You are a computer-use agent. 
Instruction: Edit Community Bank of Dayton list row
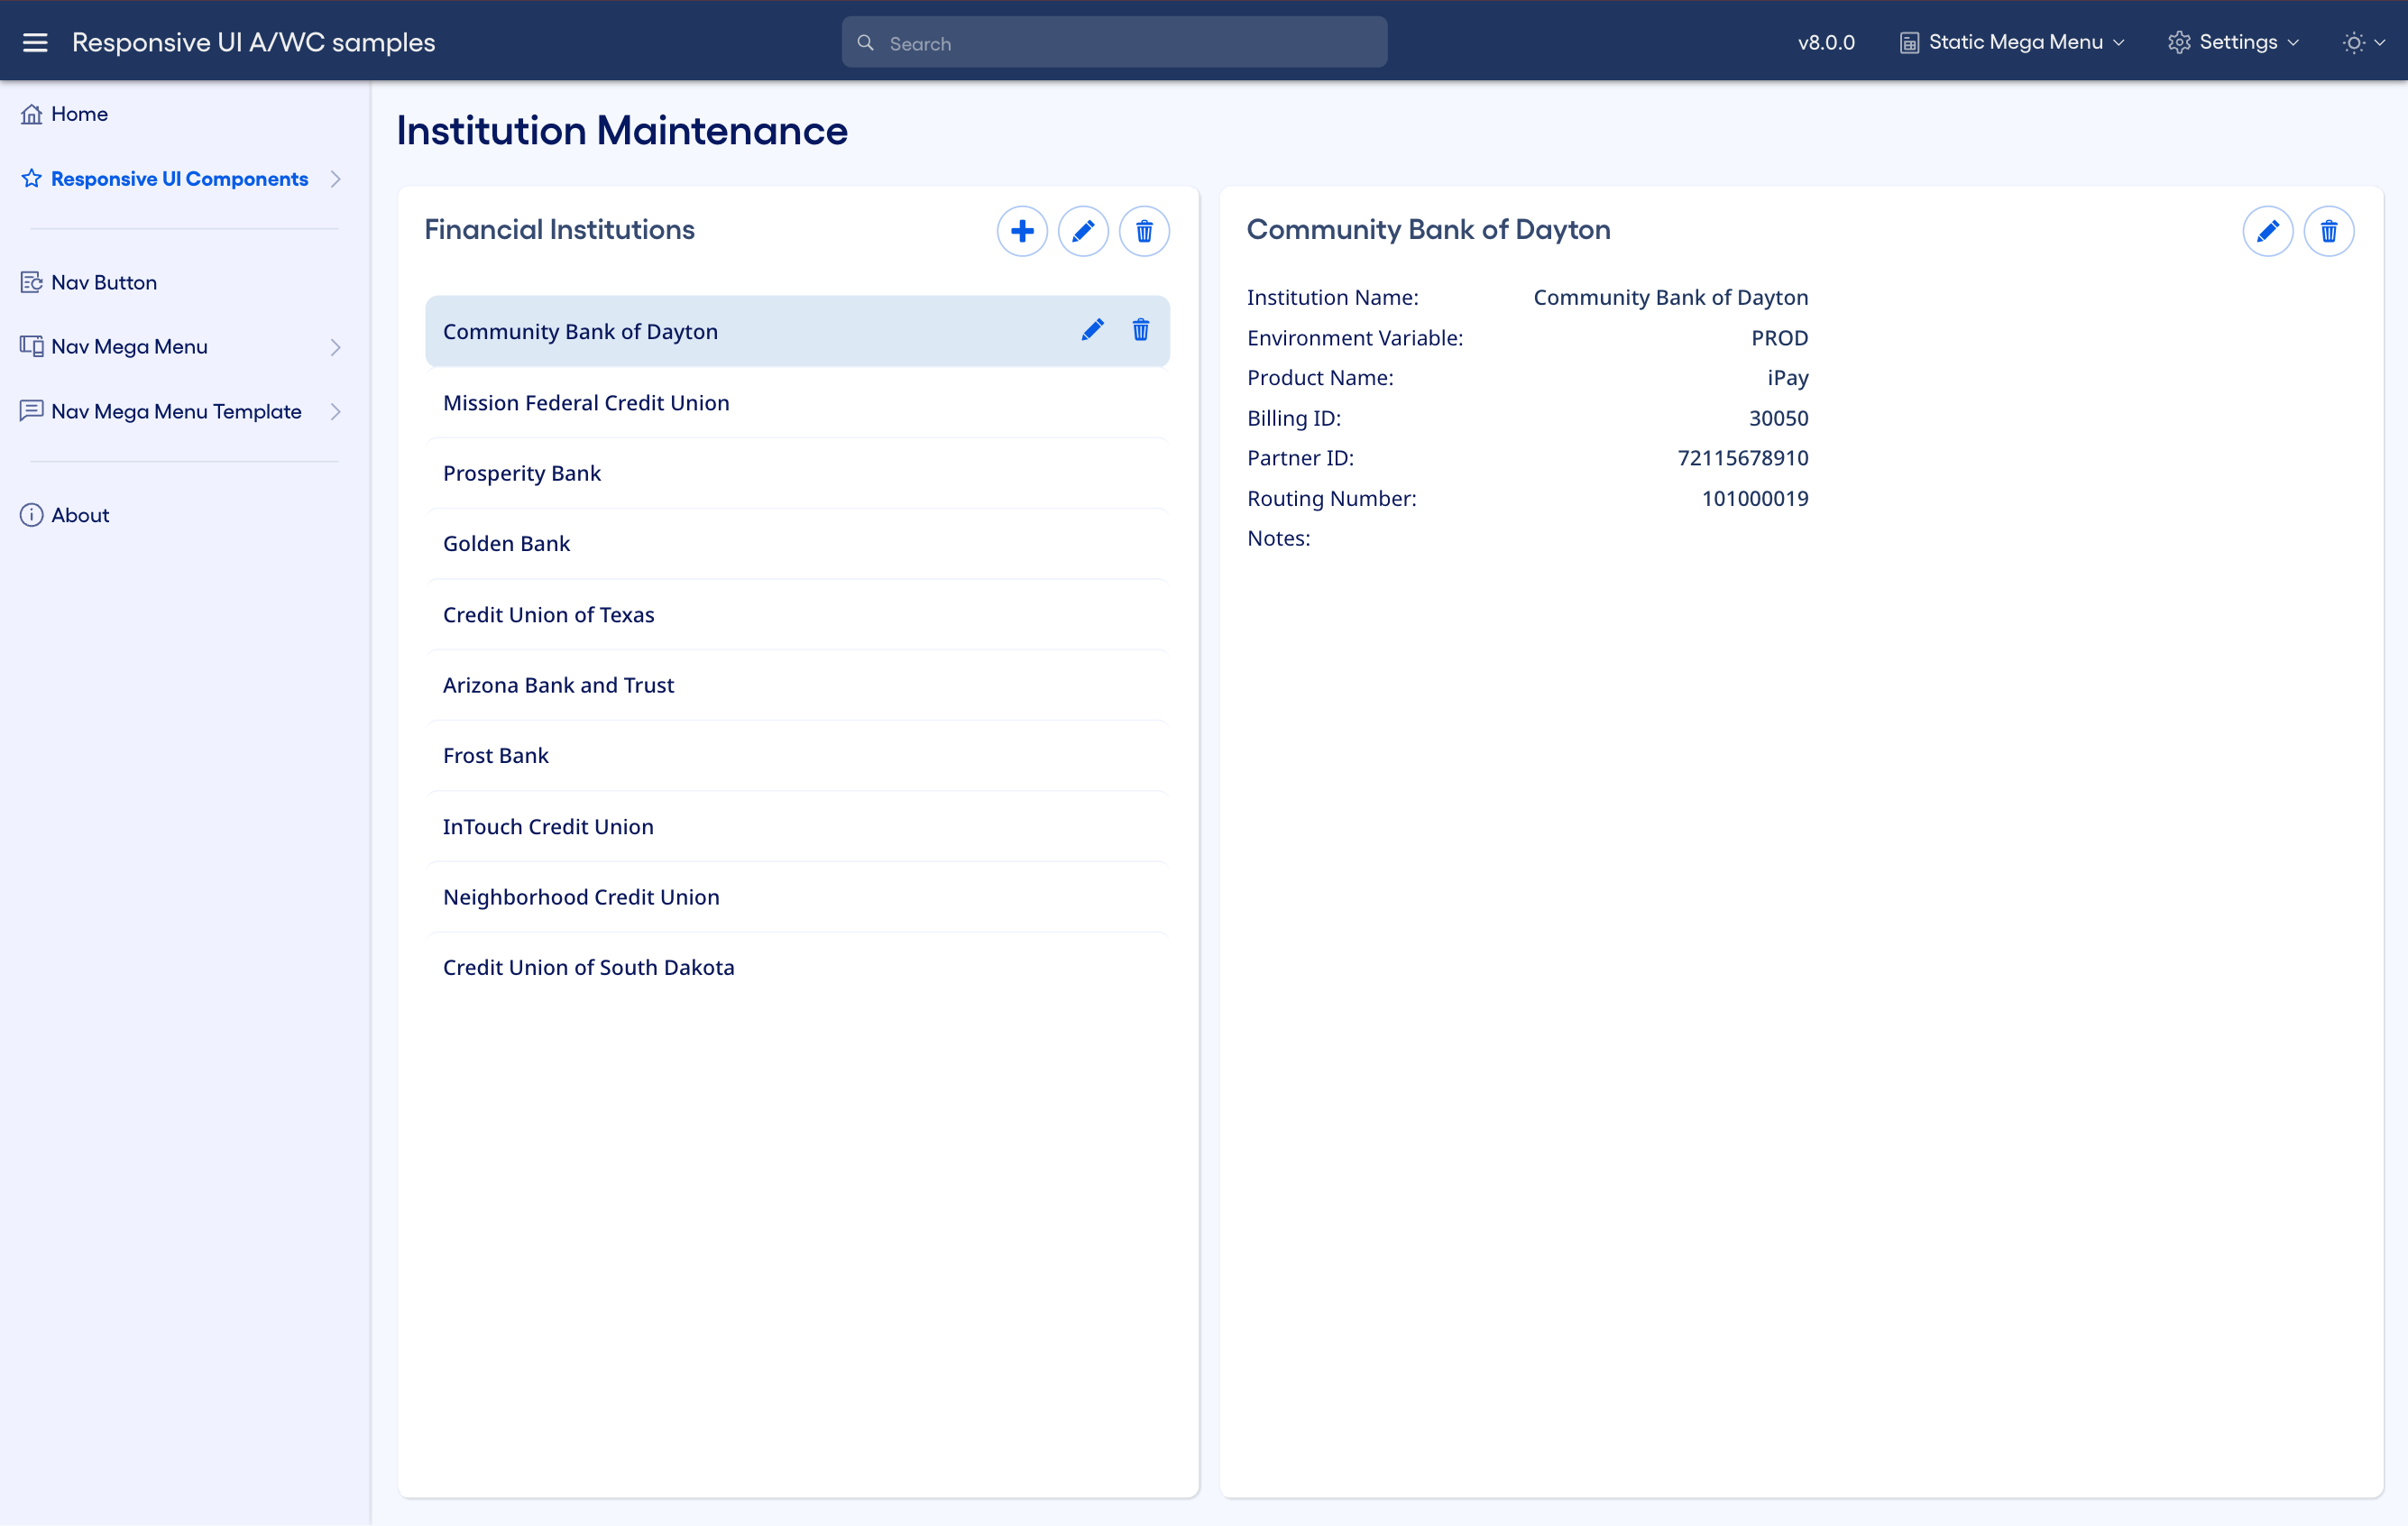point(1092,330)
